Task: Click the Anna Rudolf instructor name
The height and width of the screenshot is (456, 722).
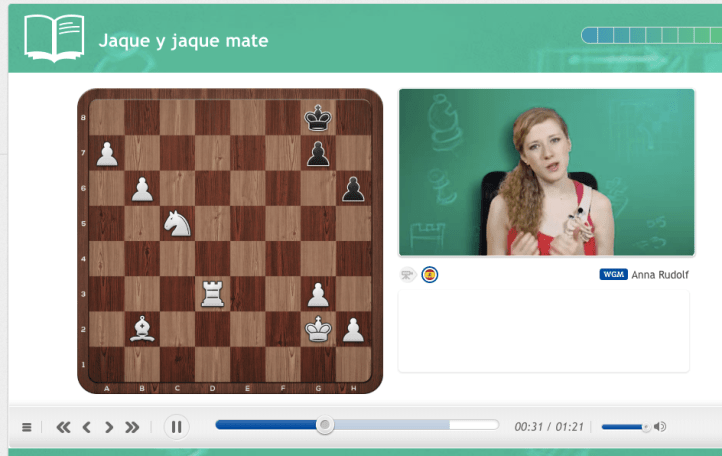Action: click(x=660, y=274)
